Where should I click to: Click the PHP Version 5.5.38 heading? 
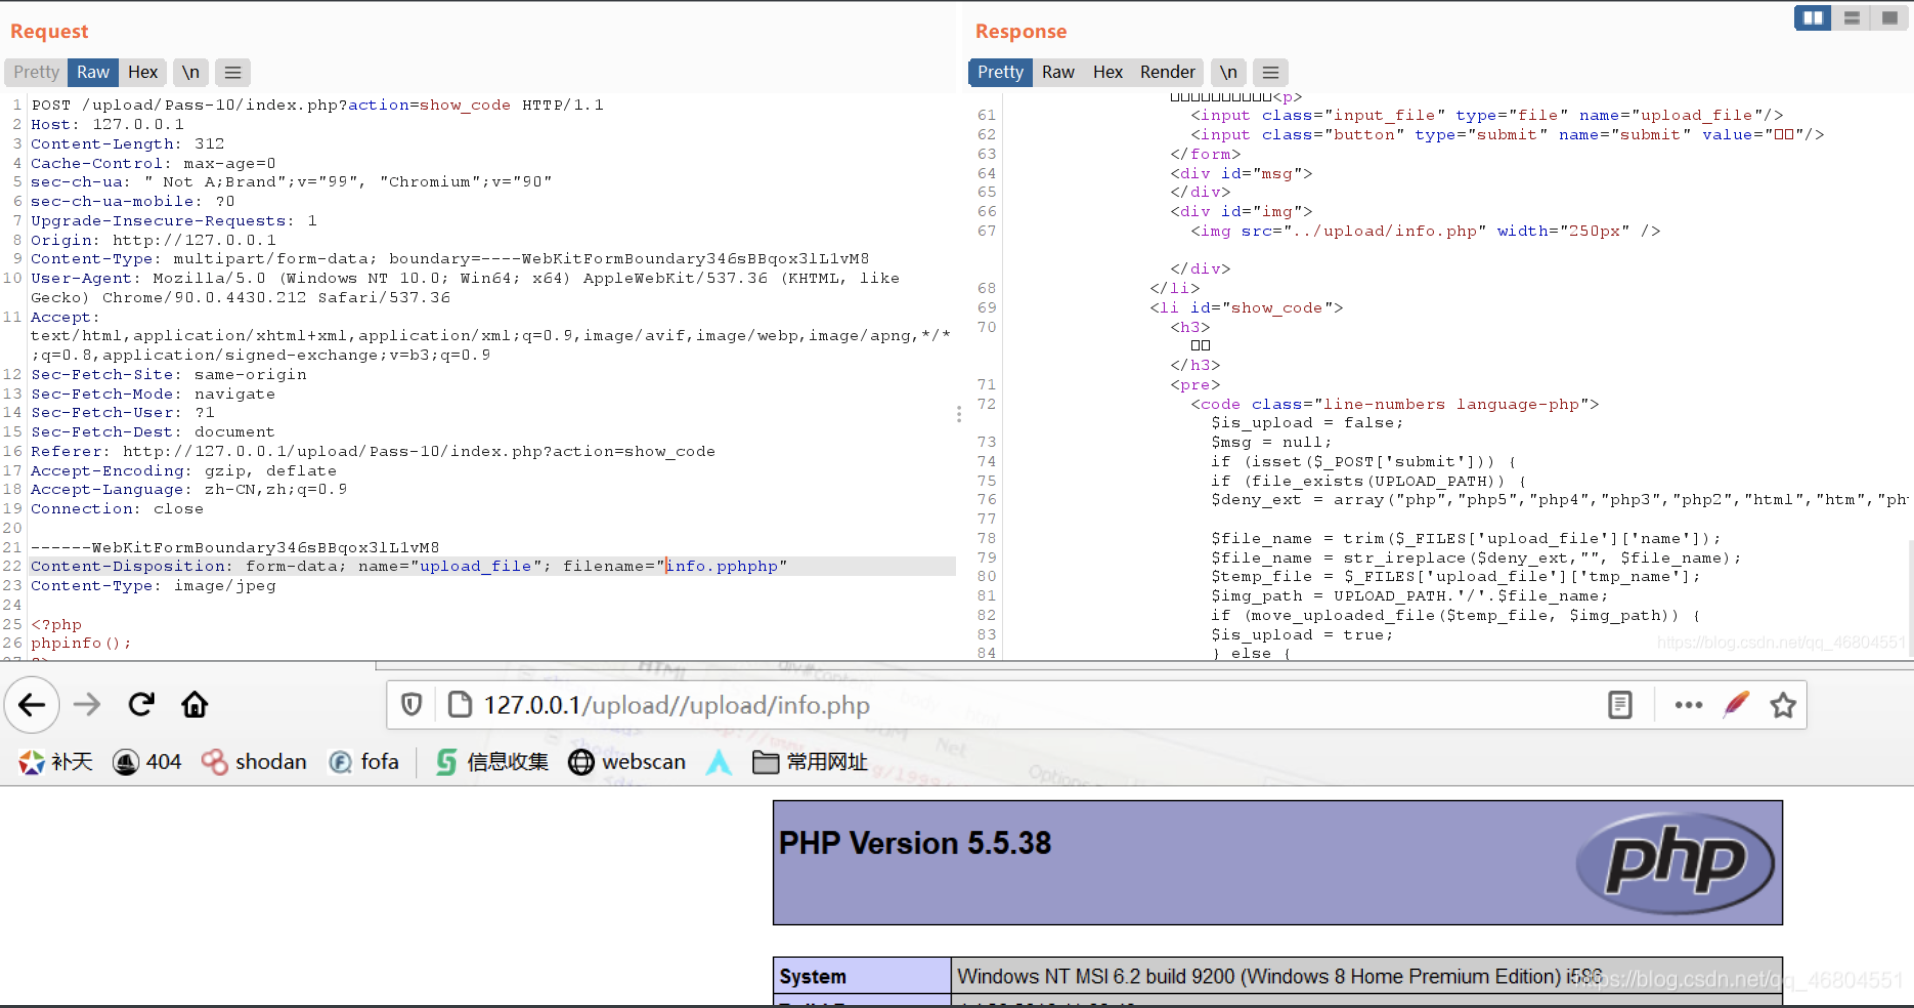pyautogui.click(x=915, y=843)
